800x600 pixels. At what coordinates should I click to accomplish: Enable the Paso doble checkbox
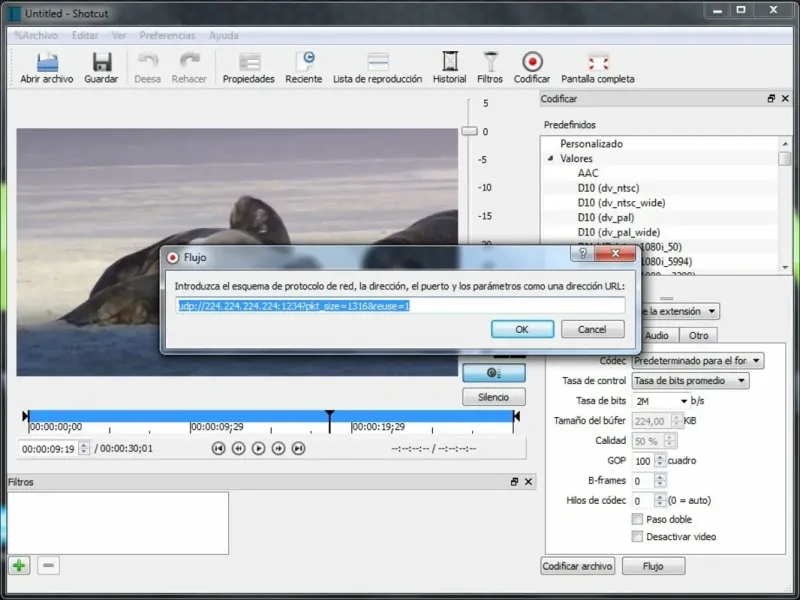(637, 520)
